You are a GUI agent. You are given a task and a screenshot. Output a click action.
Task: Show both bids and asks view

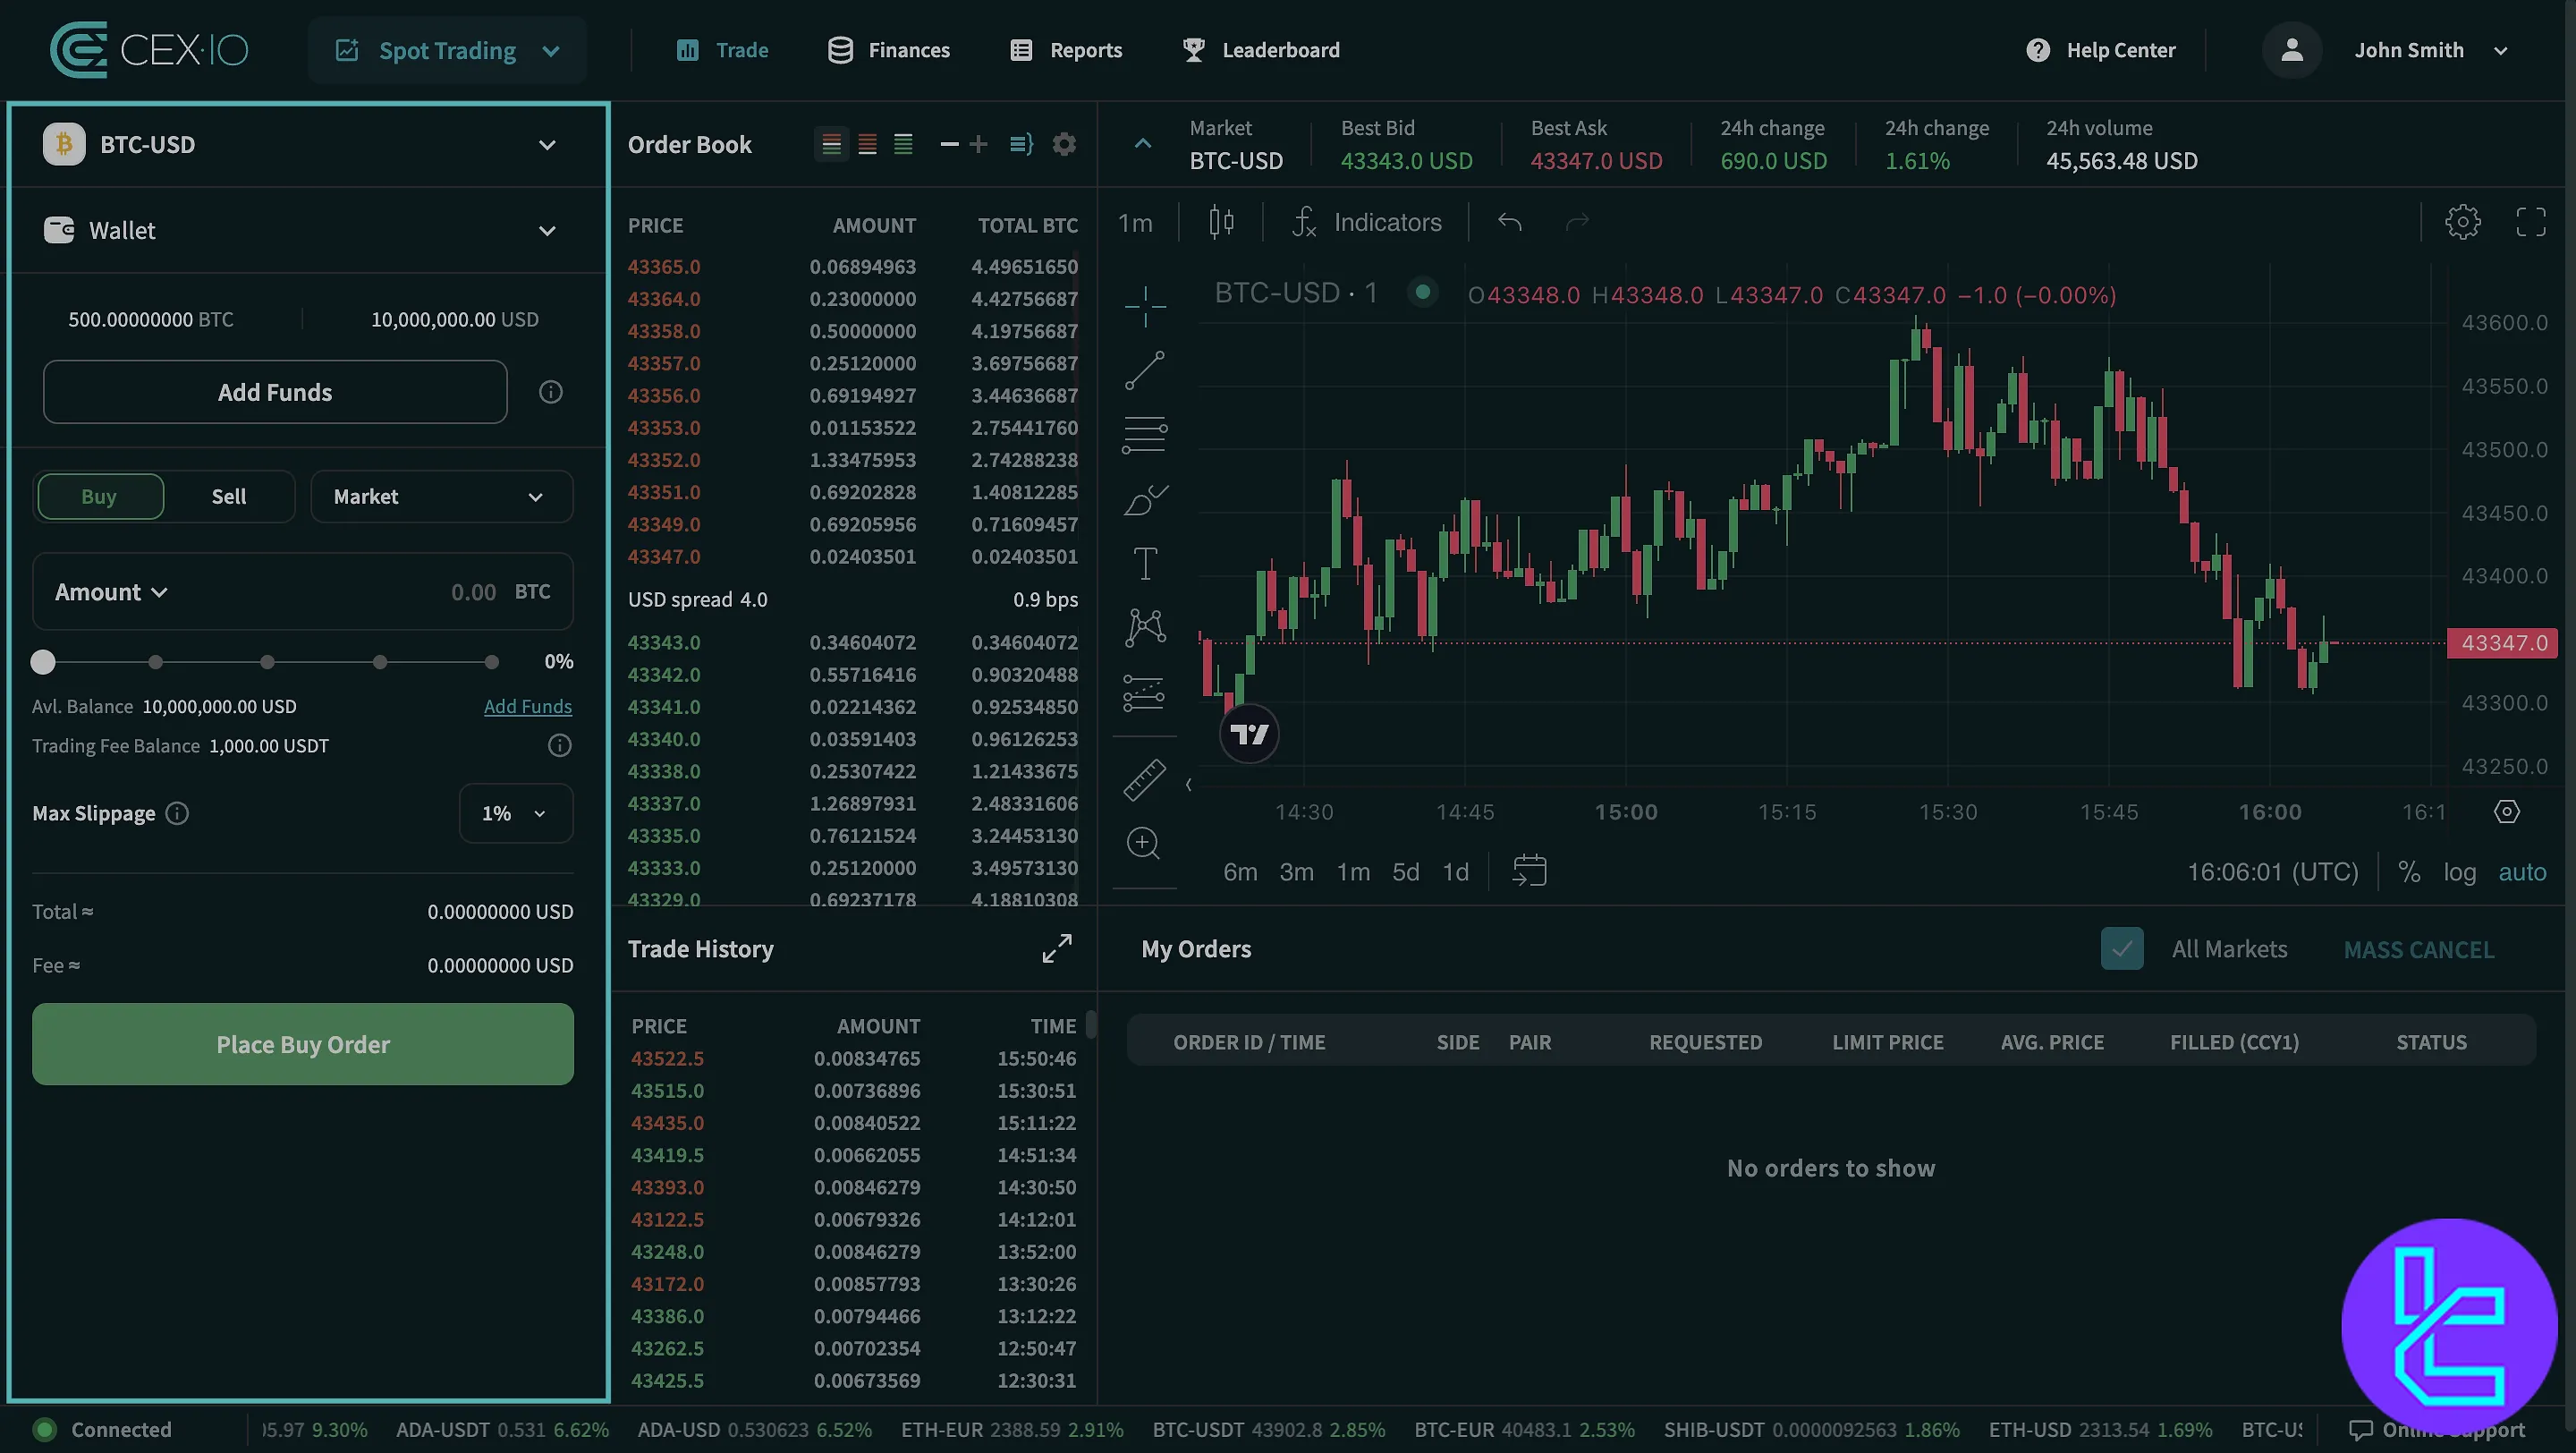click(831, 144)
